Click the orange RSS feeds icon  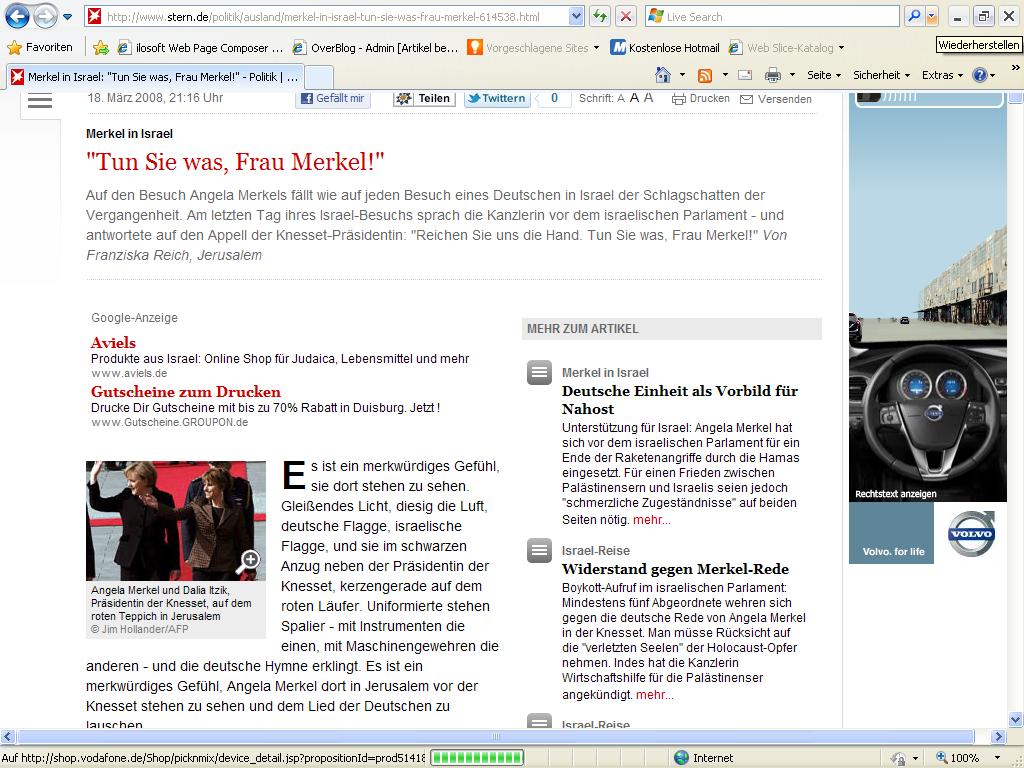705,75
